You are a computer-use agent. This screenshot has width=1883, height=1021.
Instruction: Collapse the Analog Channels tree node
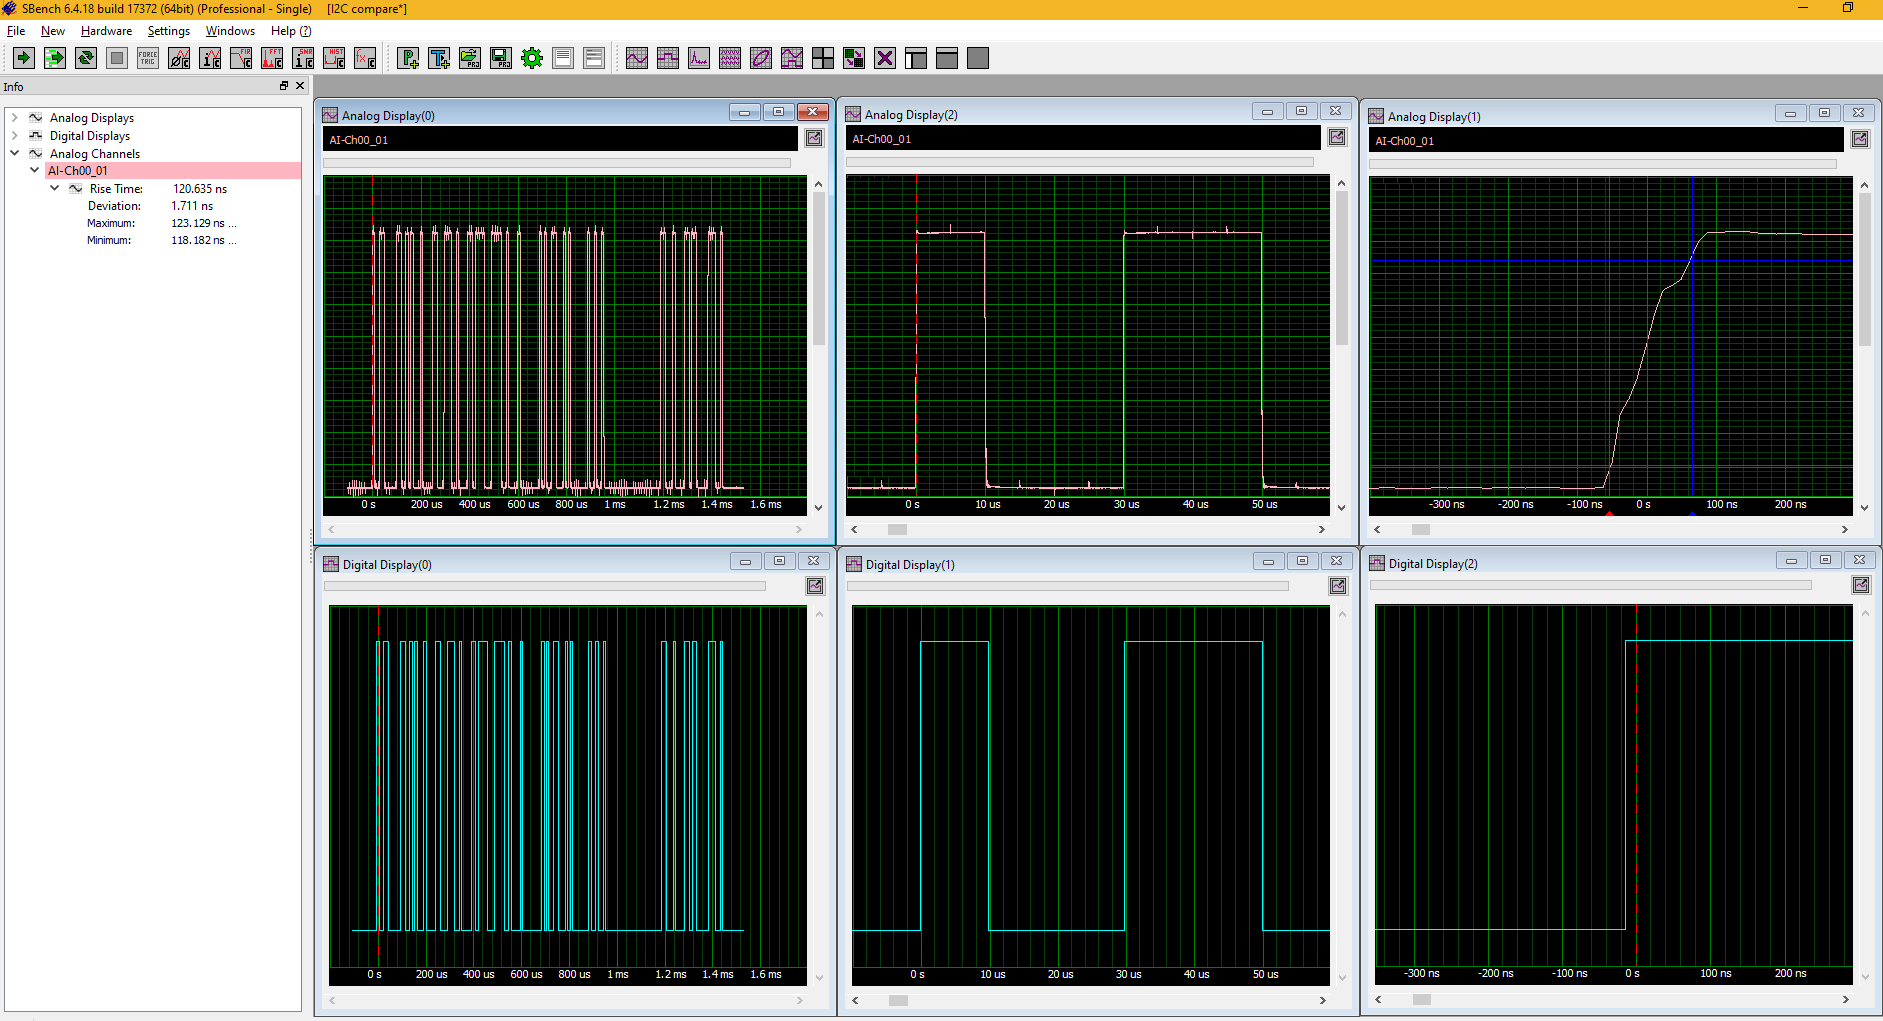tap(15, 154)
